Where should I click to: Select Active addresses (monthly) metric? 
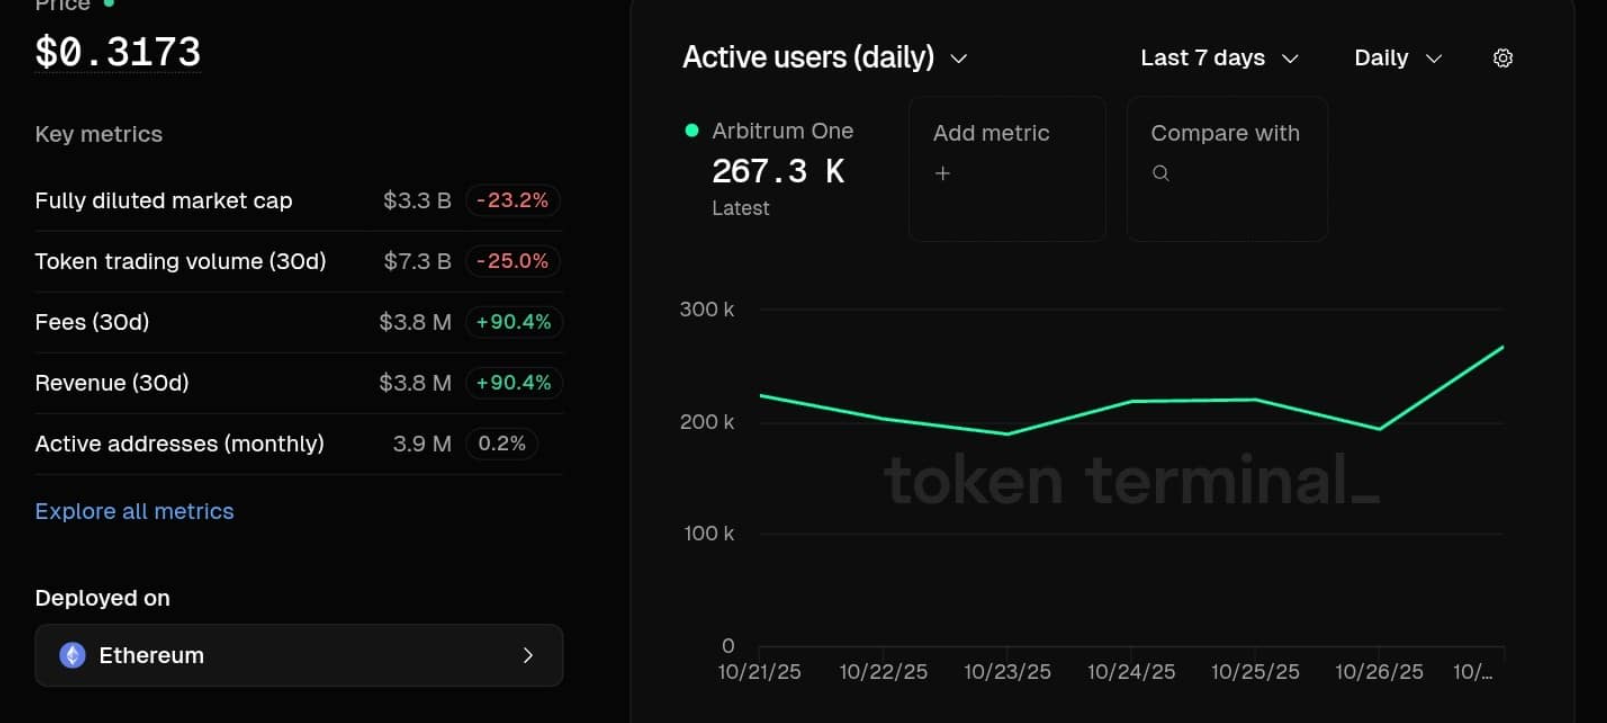(x=179, y=444)
